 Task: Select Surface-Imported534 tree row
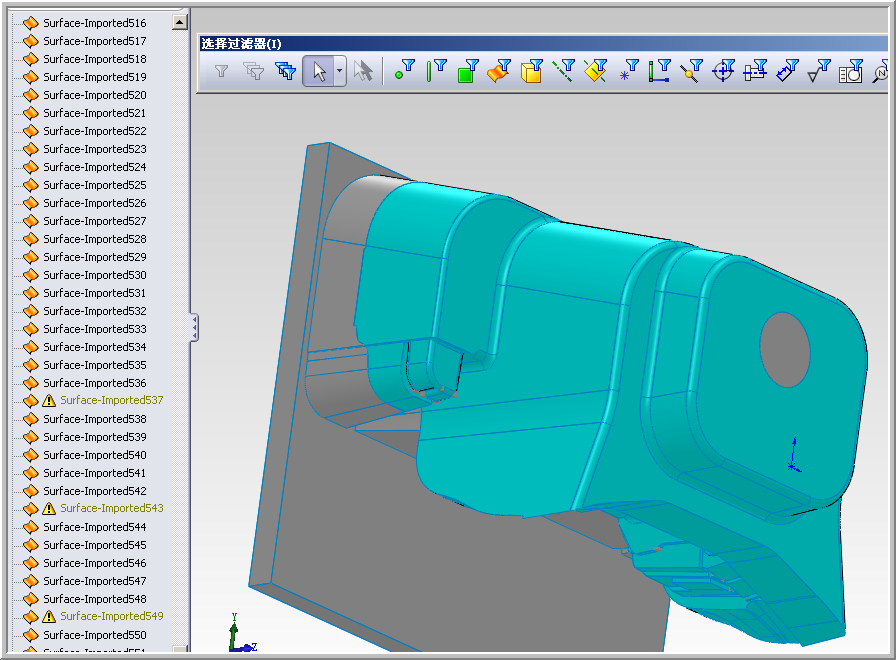pos(95,347)
